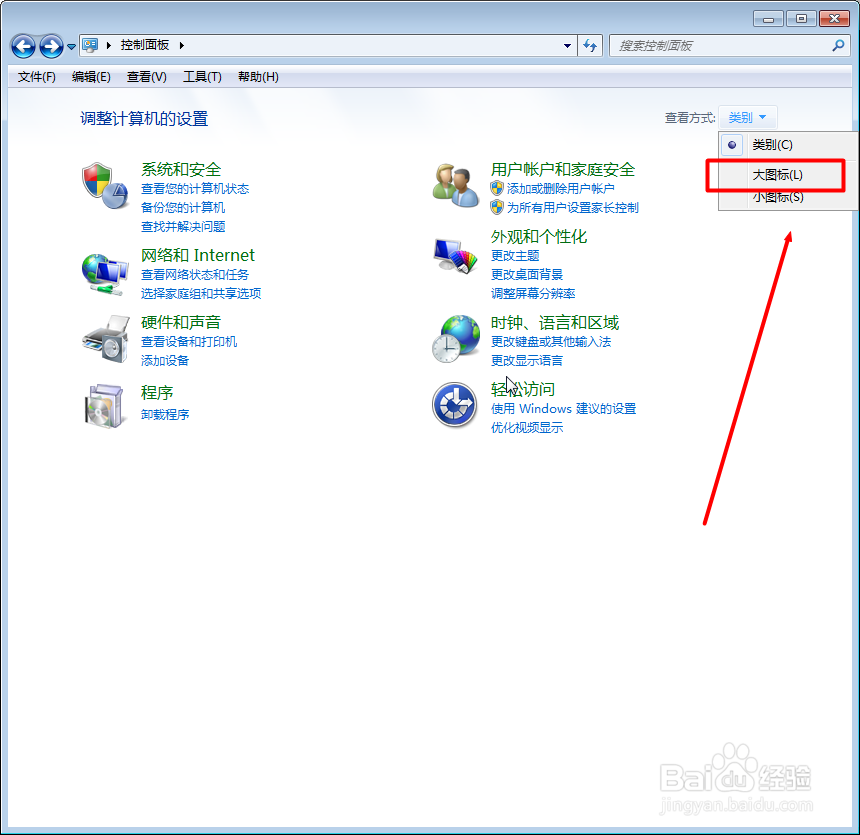Click the 时钟、语言和区域 globe clock icon
Image resolution: width=860 pixels, height=835 pixels.
(x=455, y=339)
